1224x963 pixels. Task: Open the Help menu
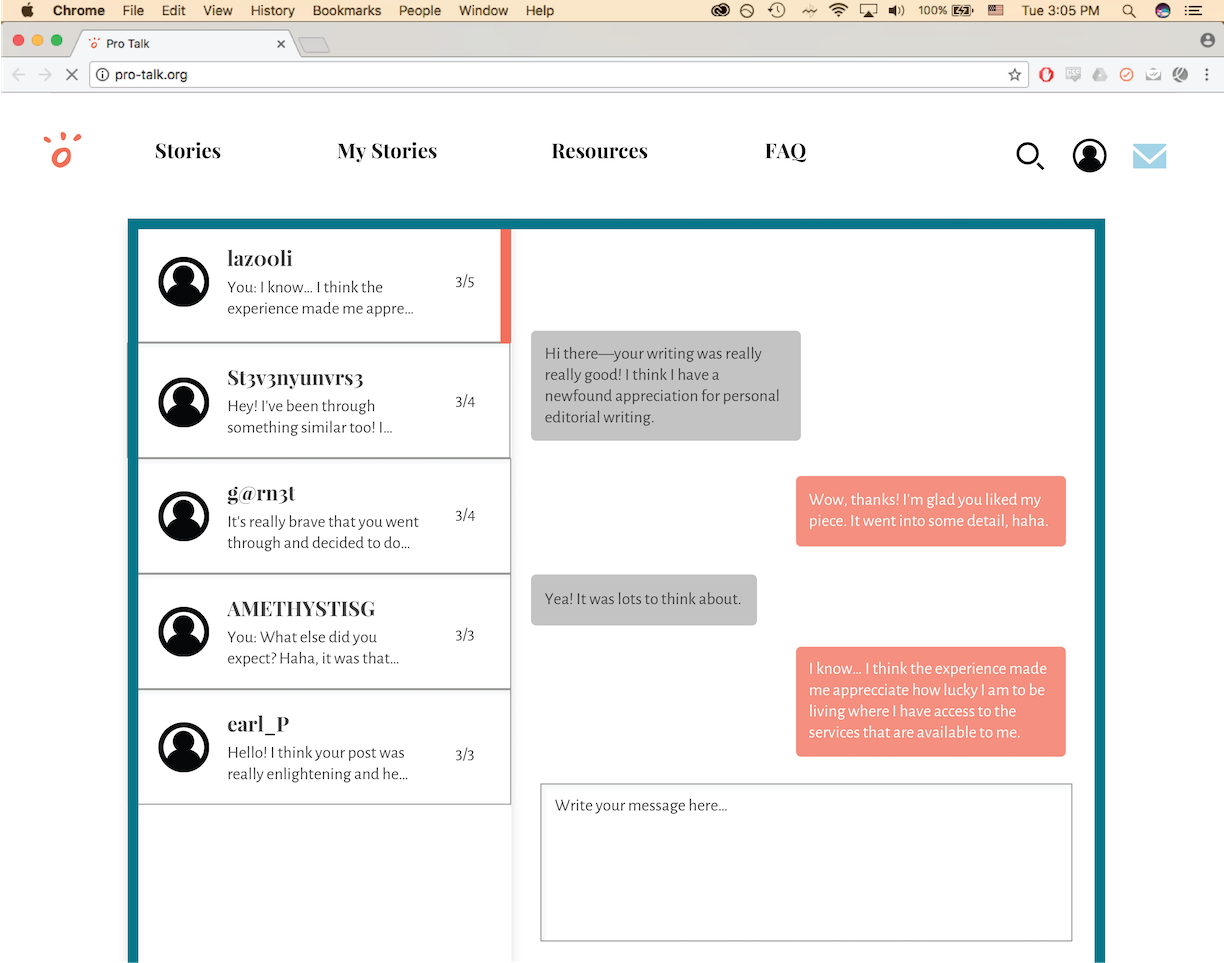[x=540, y=10]
